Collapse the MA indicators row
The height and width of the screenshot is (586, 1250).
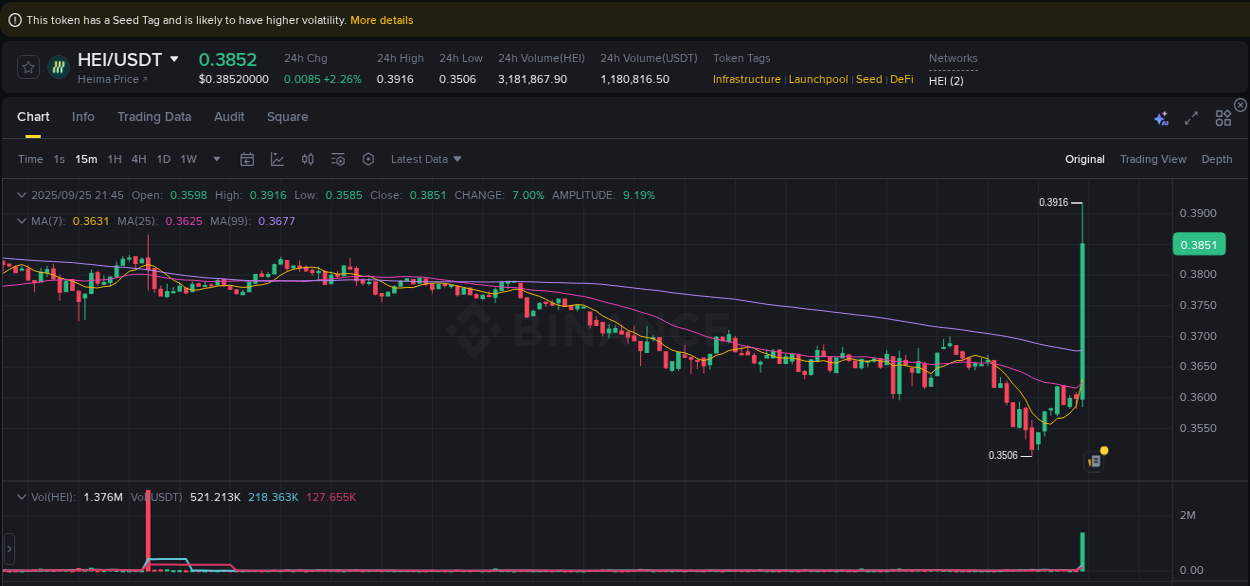pyautogui.click(x=21, y=221)
